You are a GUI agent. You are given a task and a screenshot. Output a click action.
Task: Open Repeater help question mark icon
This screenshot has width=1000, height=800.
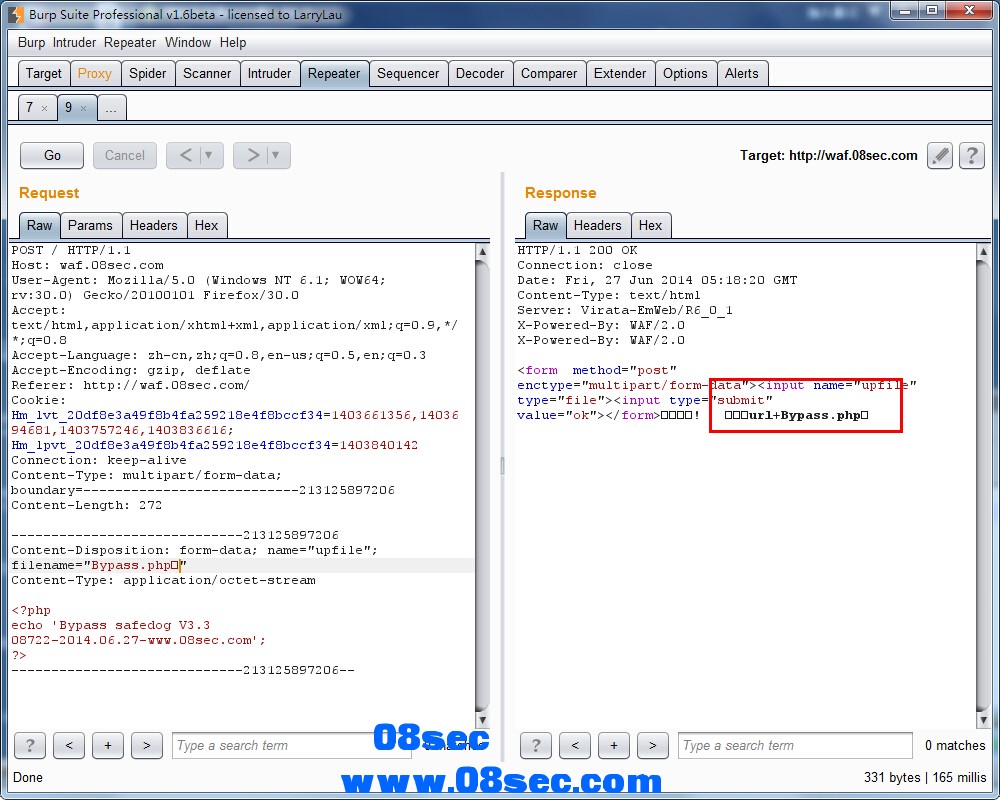click(x=972, y=155)
